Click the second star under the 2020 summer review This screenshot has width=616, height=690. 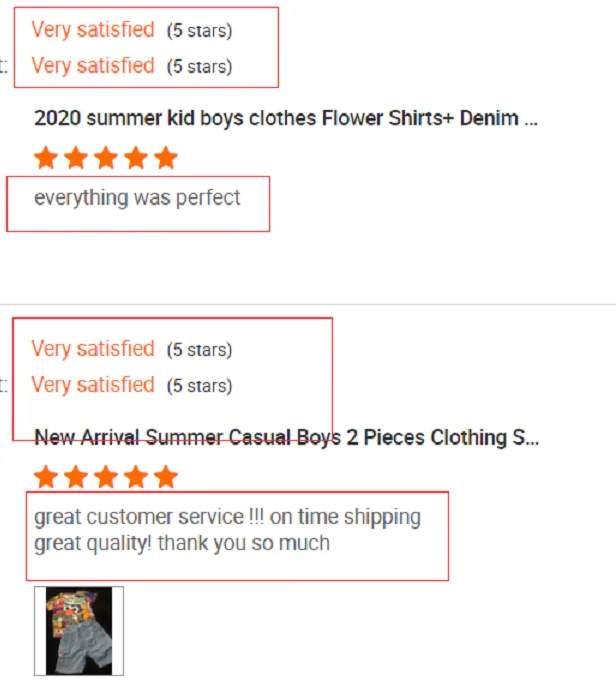[x=76, y=158]
